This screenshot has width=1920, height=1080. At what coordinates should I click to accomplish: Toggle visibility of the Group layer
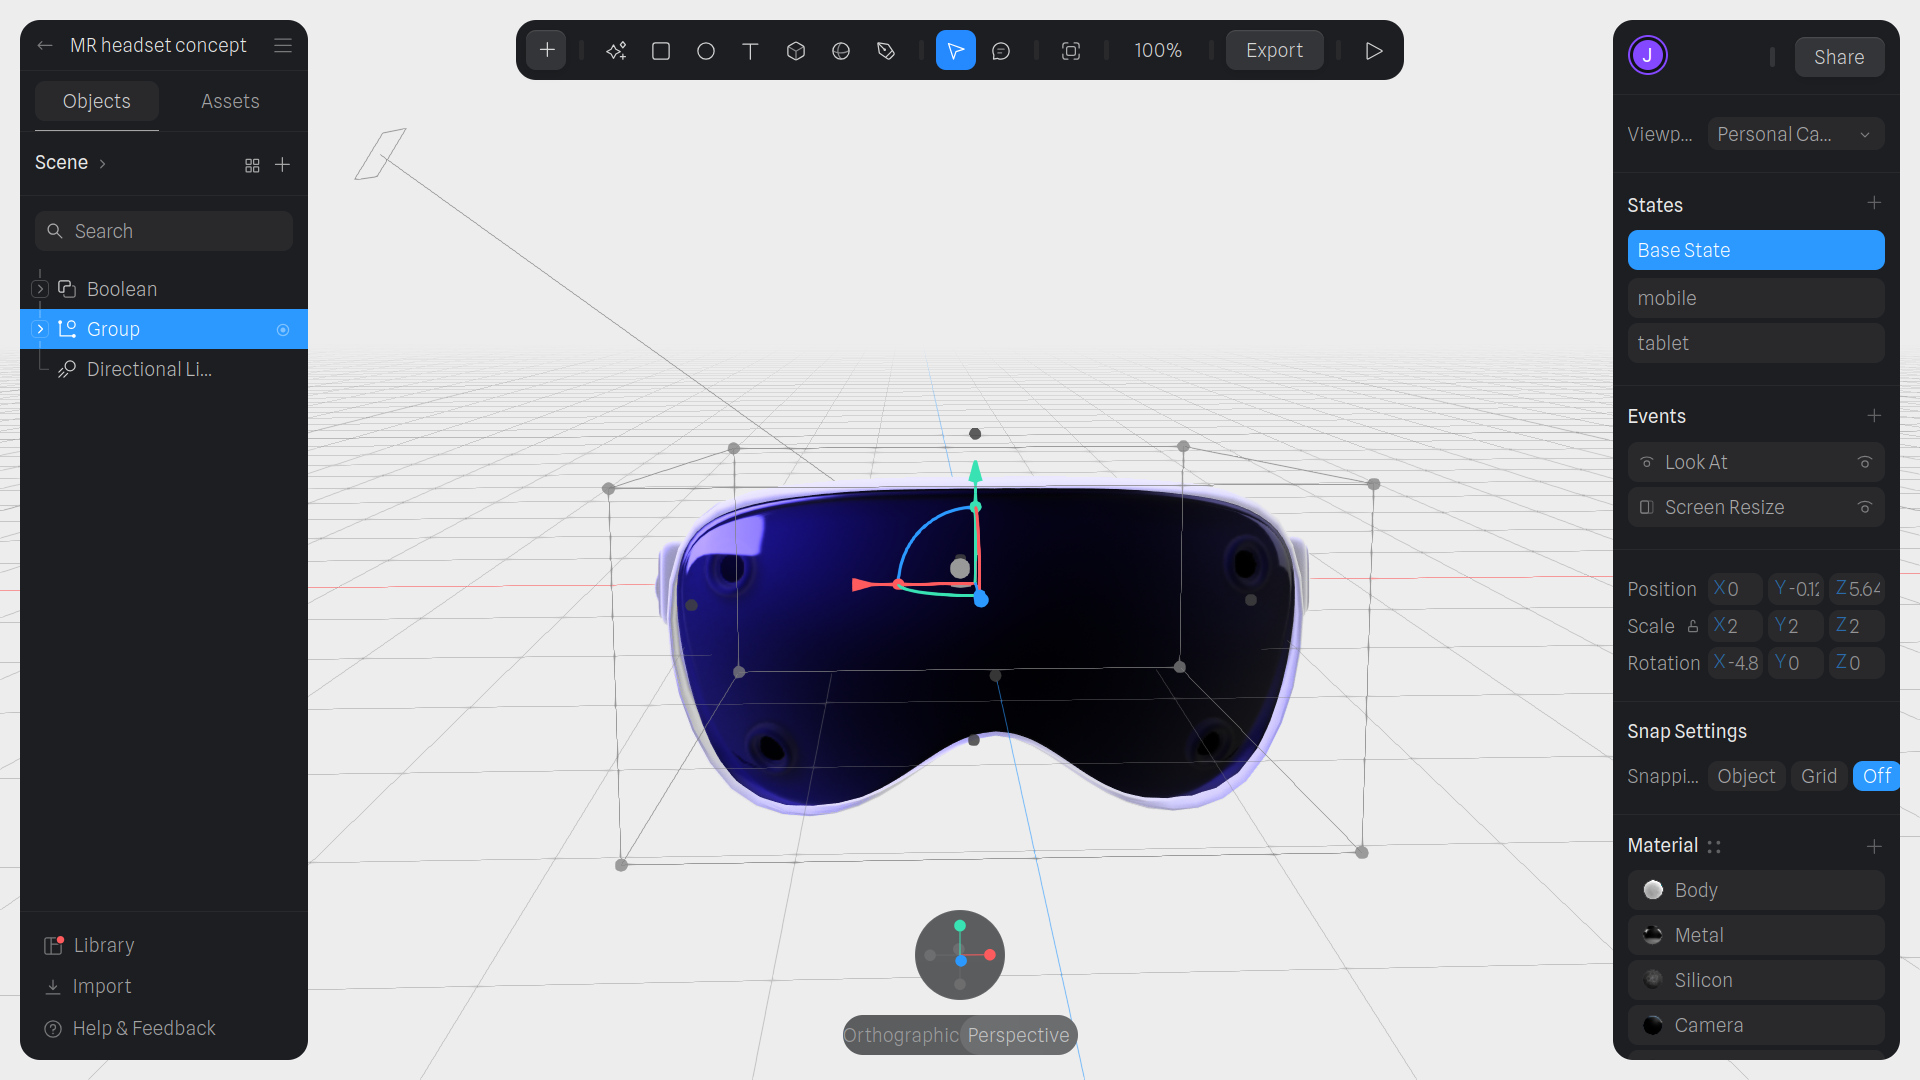(x=283, y=330)
